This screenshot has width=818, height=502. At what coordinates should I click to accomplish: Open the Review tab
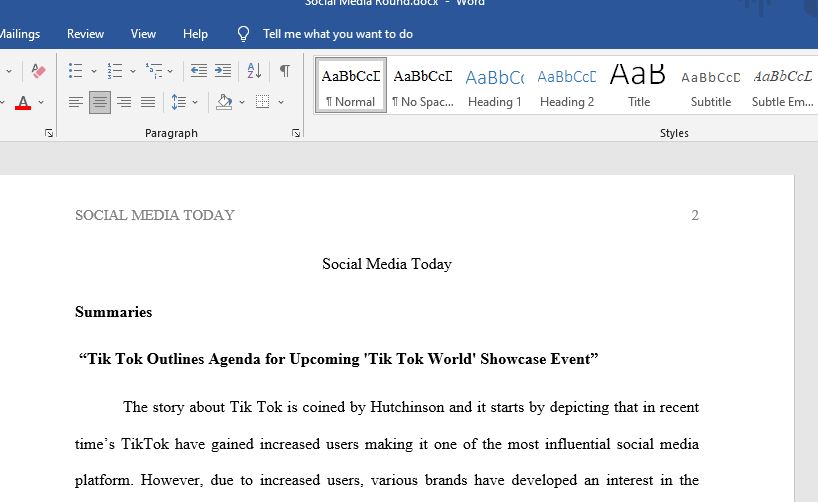tap(86, 34)
